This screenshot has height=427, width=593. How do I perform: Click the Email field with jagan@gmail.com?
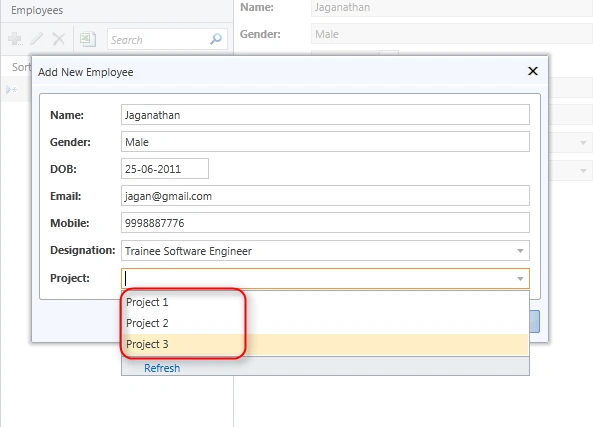pos(325,196)
